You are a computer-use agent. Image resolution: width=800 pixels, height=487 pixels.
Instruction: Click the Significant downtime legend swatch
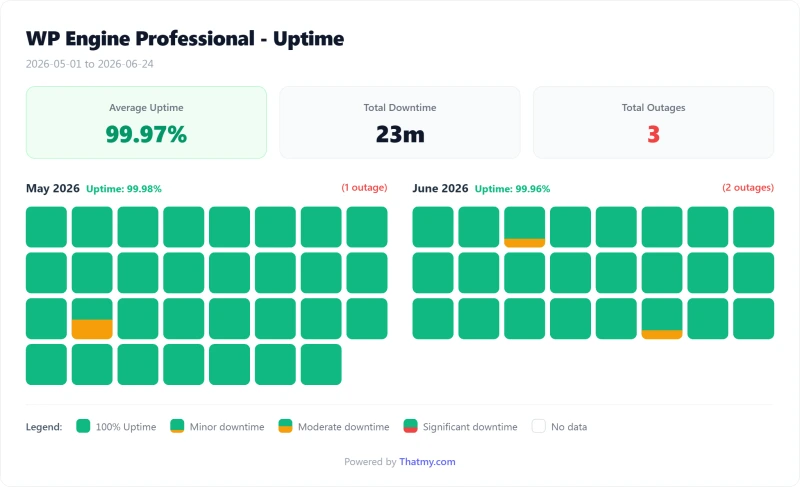[410, 426]
